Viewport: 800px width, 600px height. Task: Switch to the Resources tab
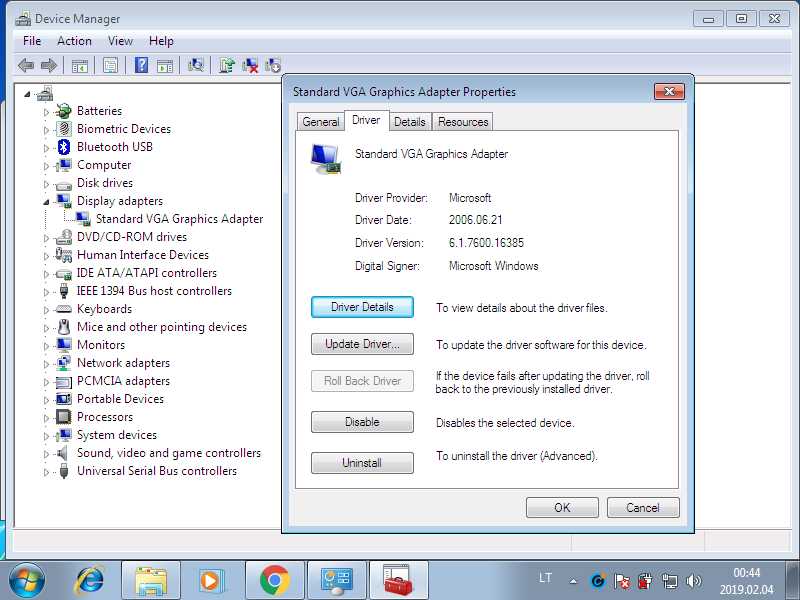463,122
